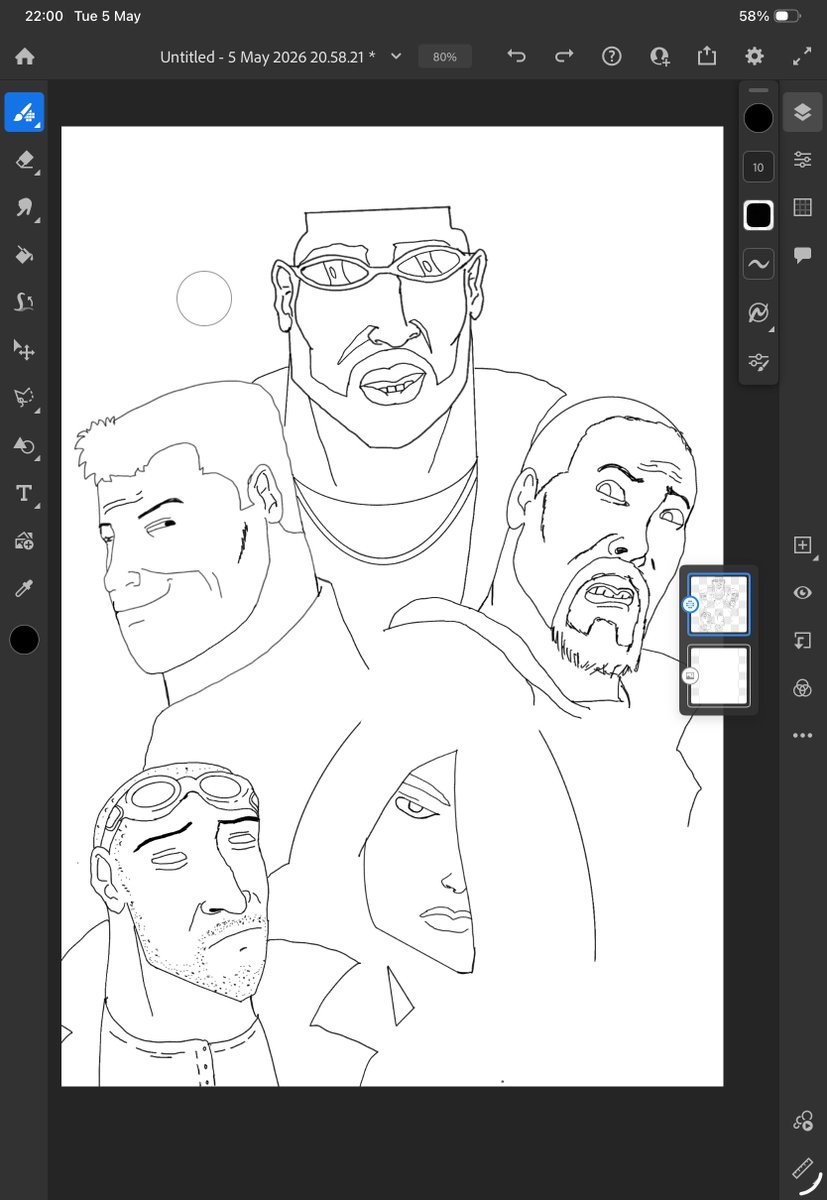The width and height of the screenshot is (827, 1200).
Task: Expand Type tool flyout triangle
Action: [37, 506]
